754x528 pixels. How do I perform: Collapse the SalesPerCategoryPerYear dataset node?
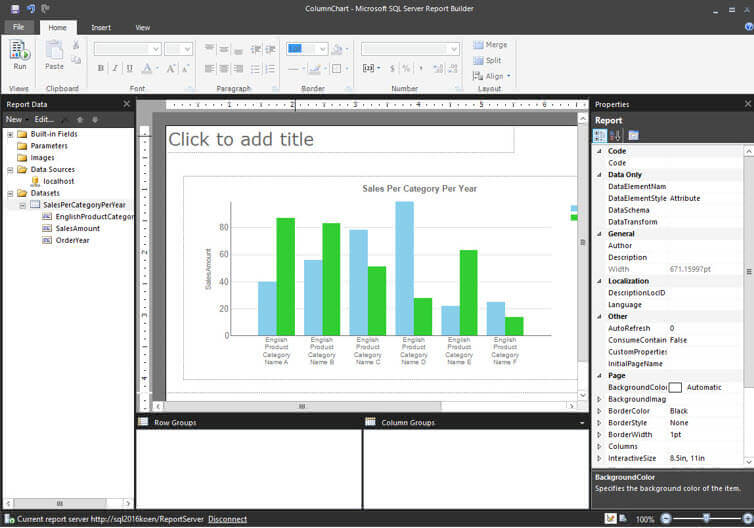coord(22,205)
